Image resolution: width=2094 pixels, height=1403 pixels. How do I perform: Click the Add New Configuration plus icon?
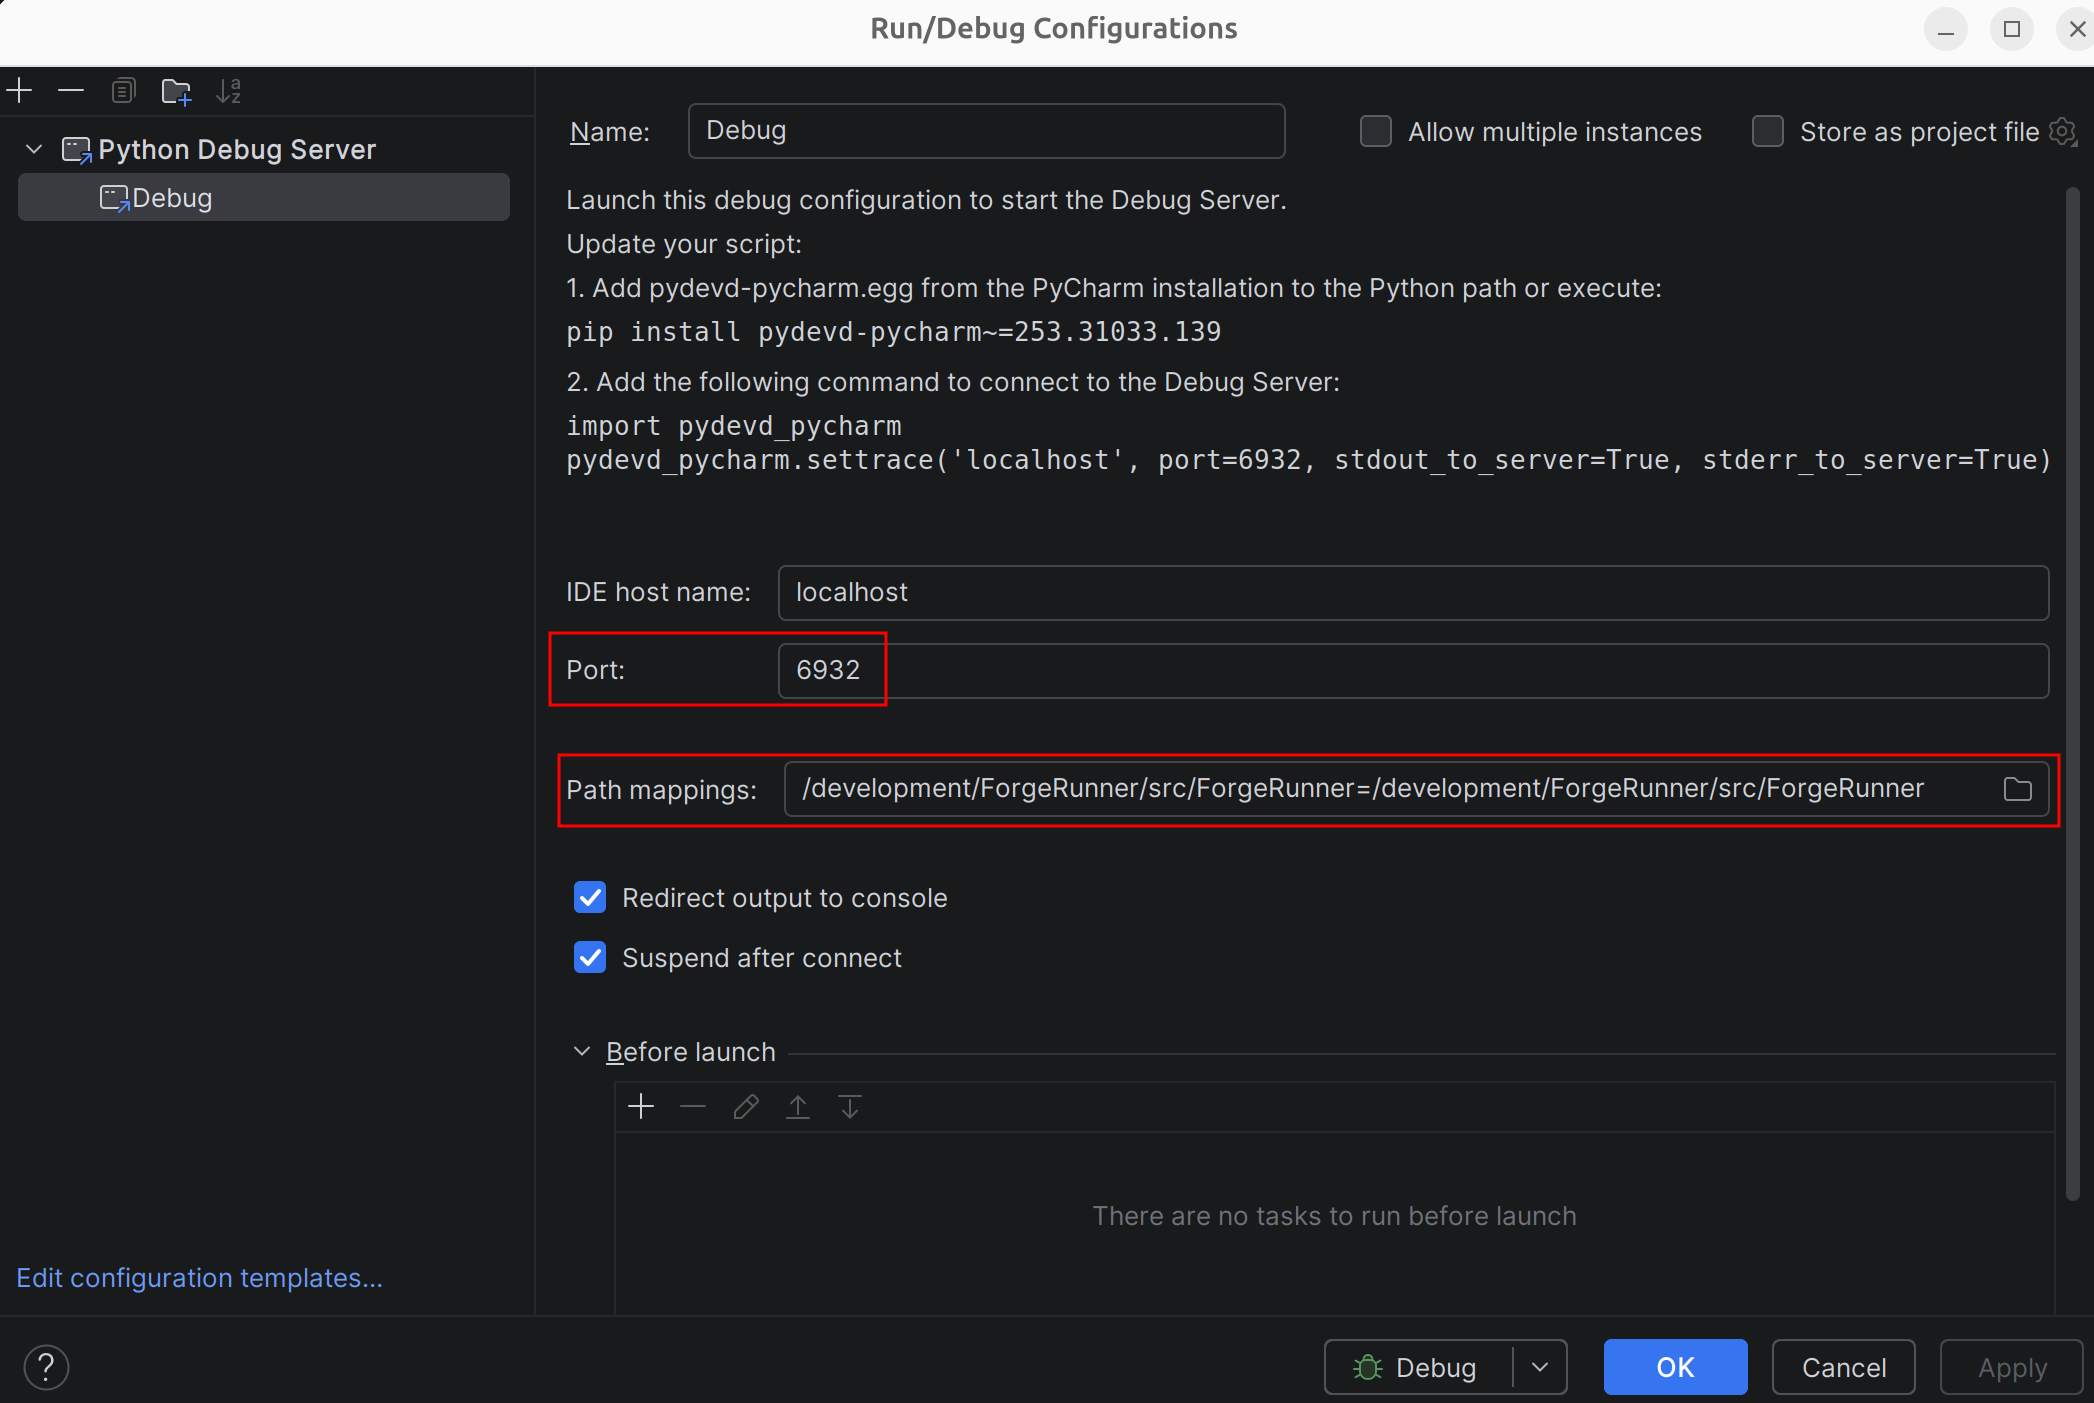(20, 92)
